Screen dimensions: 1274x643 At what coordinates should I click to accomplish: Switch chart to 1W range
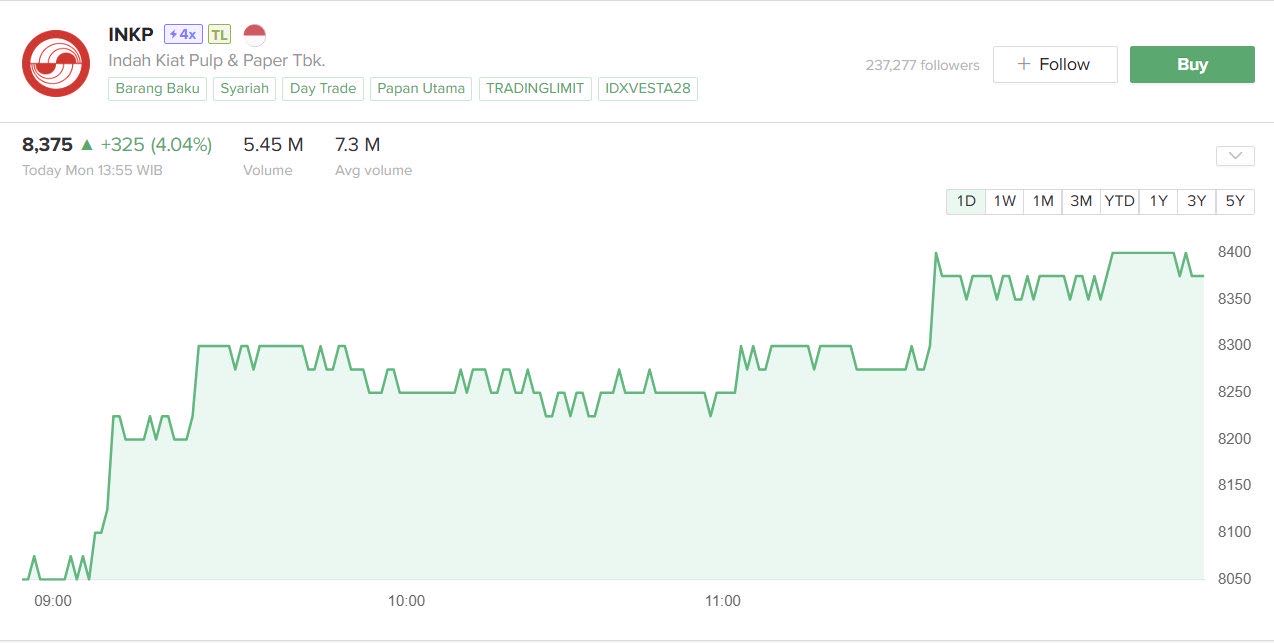1004,201
